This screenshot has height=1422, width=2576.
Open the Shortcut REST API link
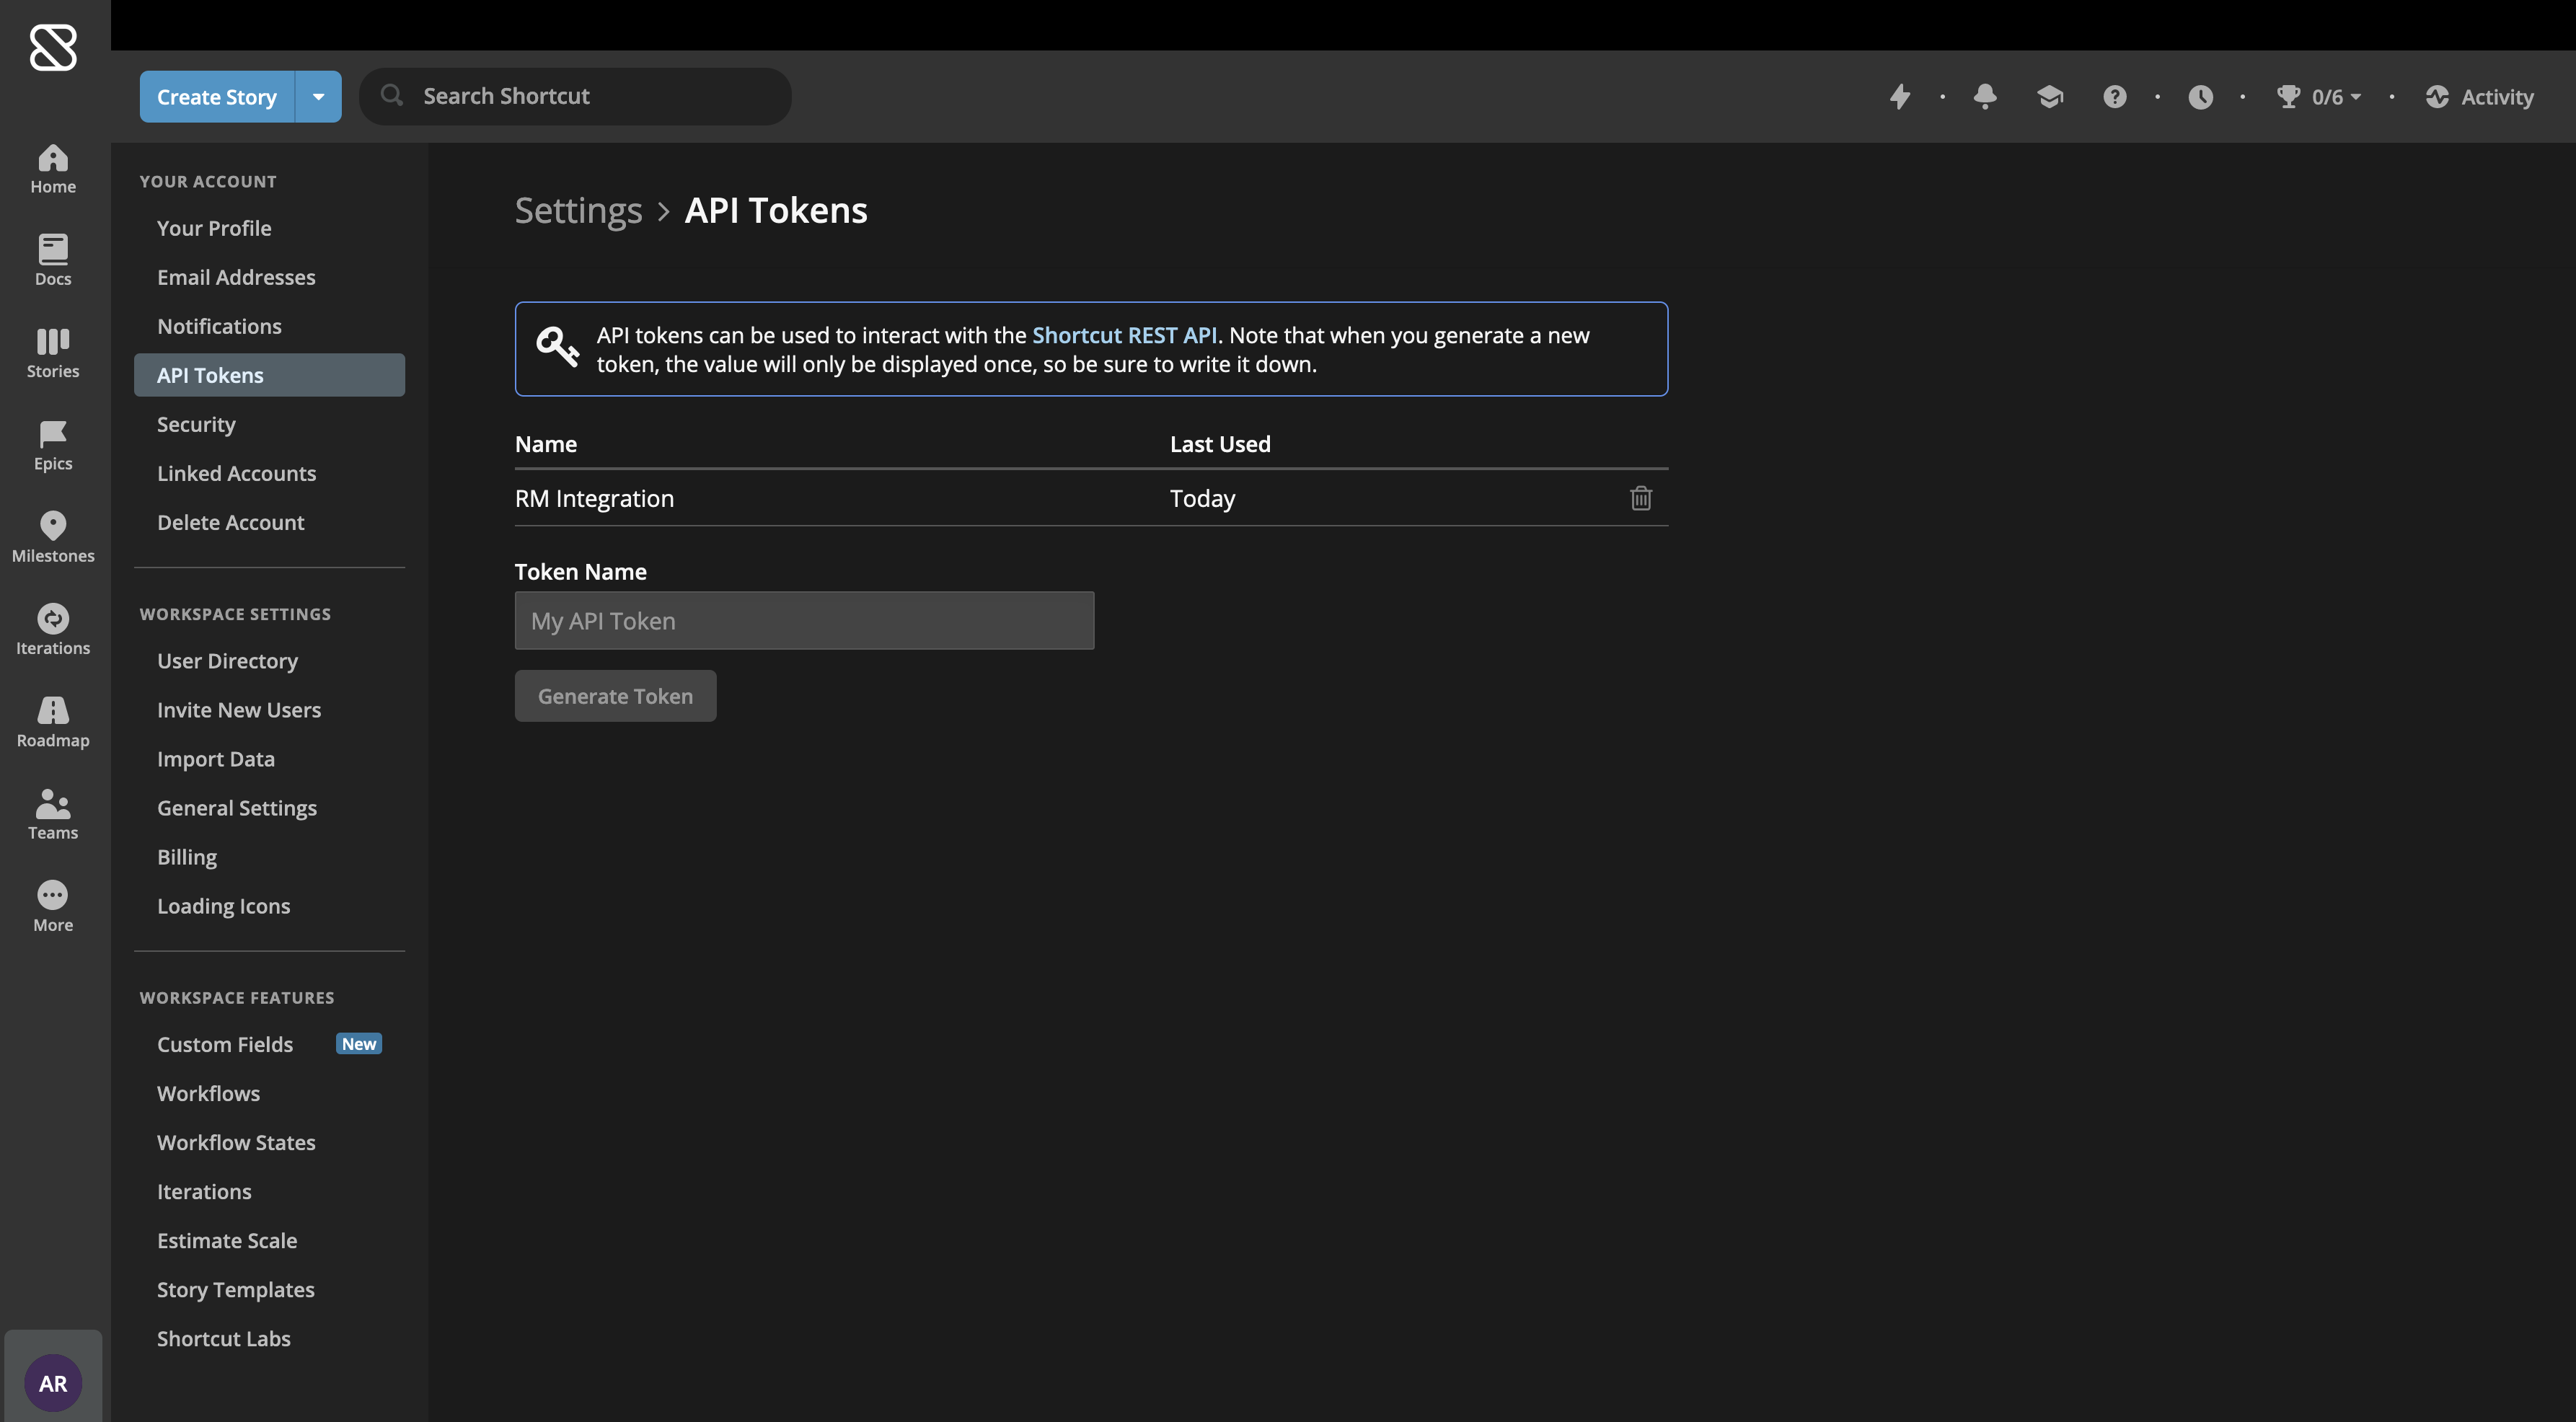coord(1124,335)
